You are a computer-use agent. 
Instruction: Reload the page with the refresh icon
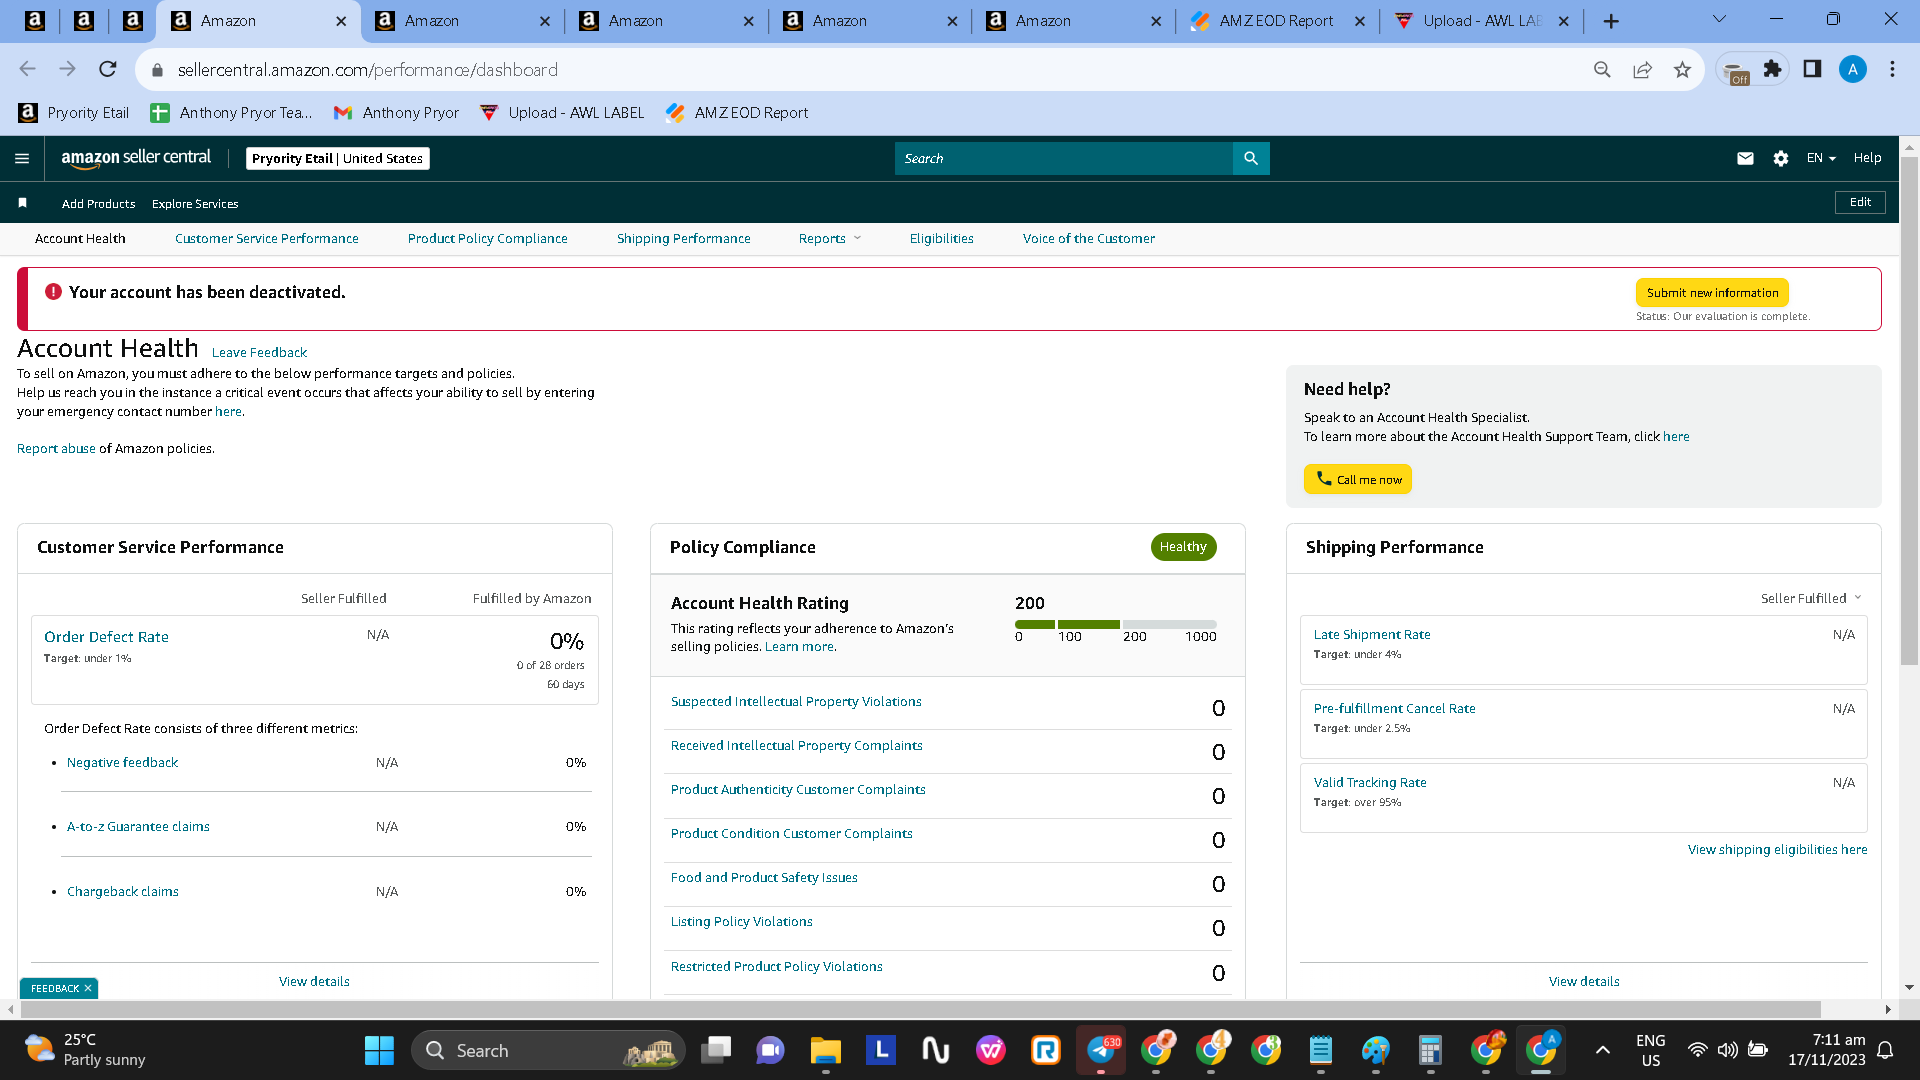coord(107,69)
